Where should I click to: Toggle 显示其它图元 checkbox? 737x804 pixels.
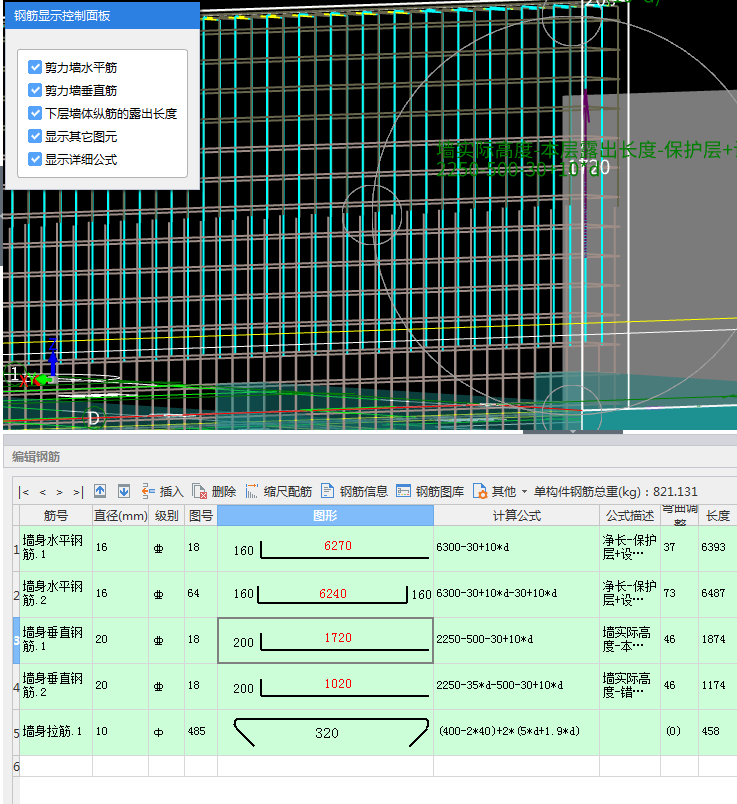click(x=35, y=136)
